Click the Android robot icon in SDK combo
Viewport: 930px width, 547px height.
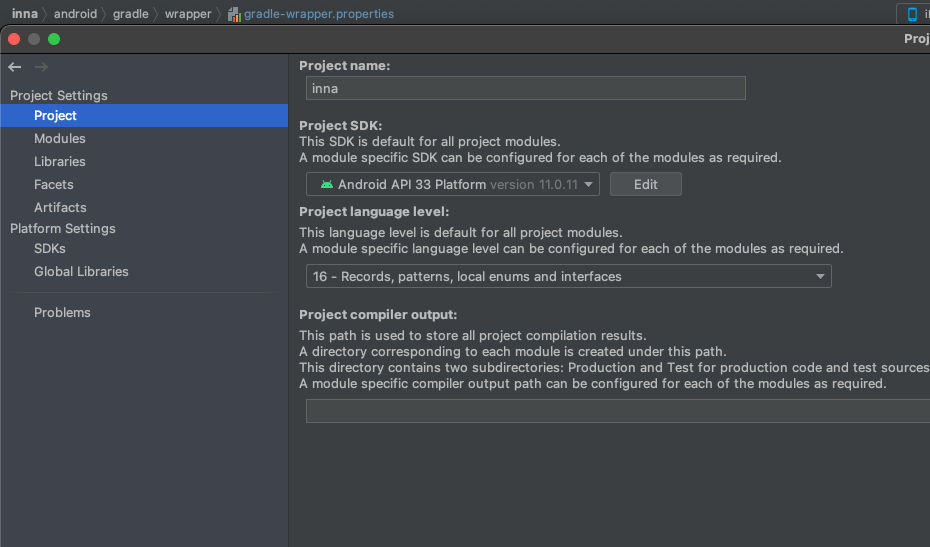point(326,185)
